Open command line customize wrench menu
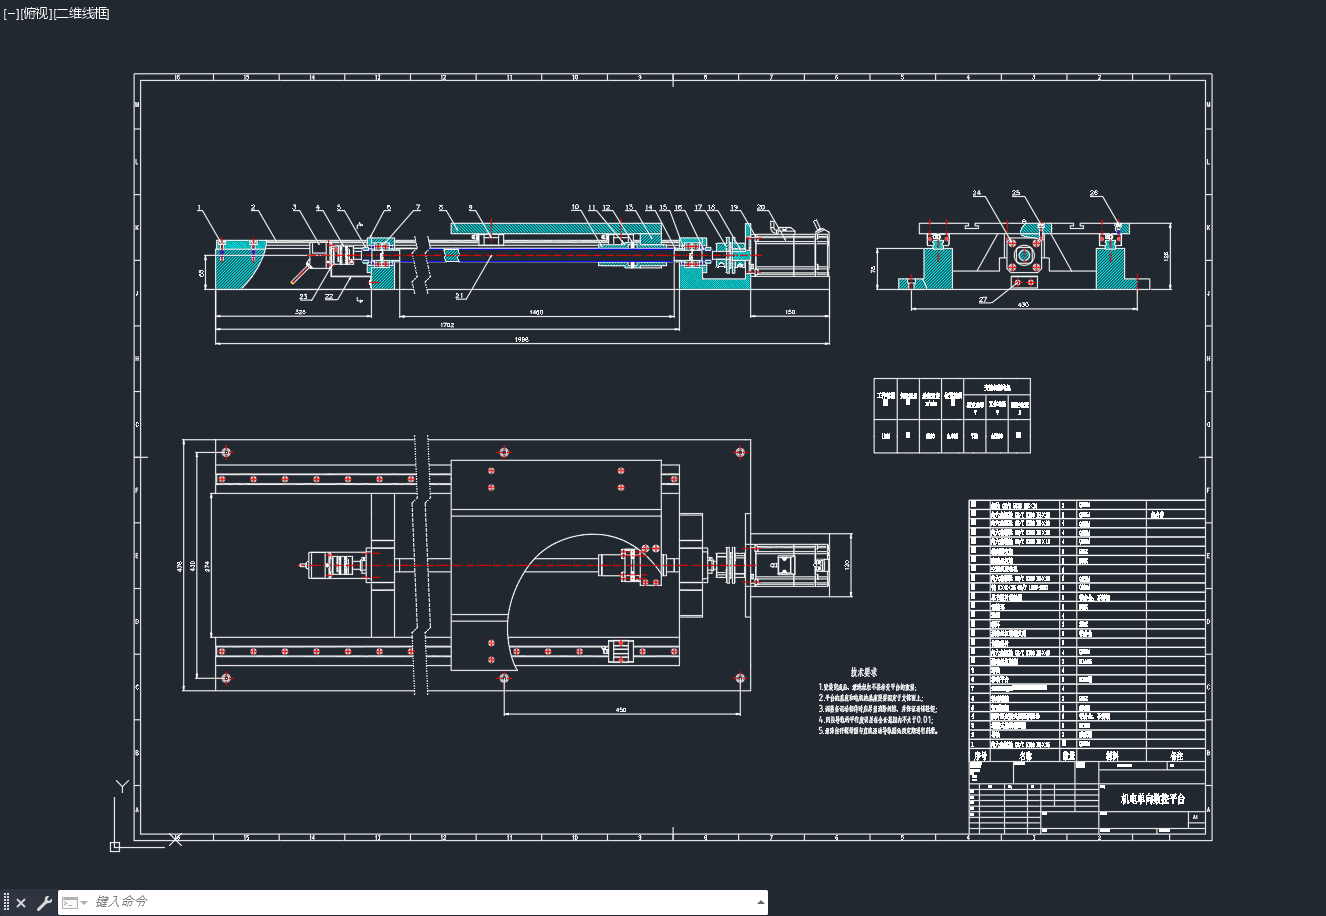The width and height of the screenshot is (1326, 916). tap(43, 903)
